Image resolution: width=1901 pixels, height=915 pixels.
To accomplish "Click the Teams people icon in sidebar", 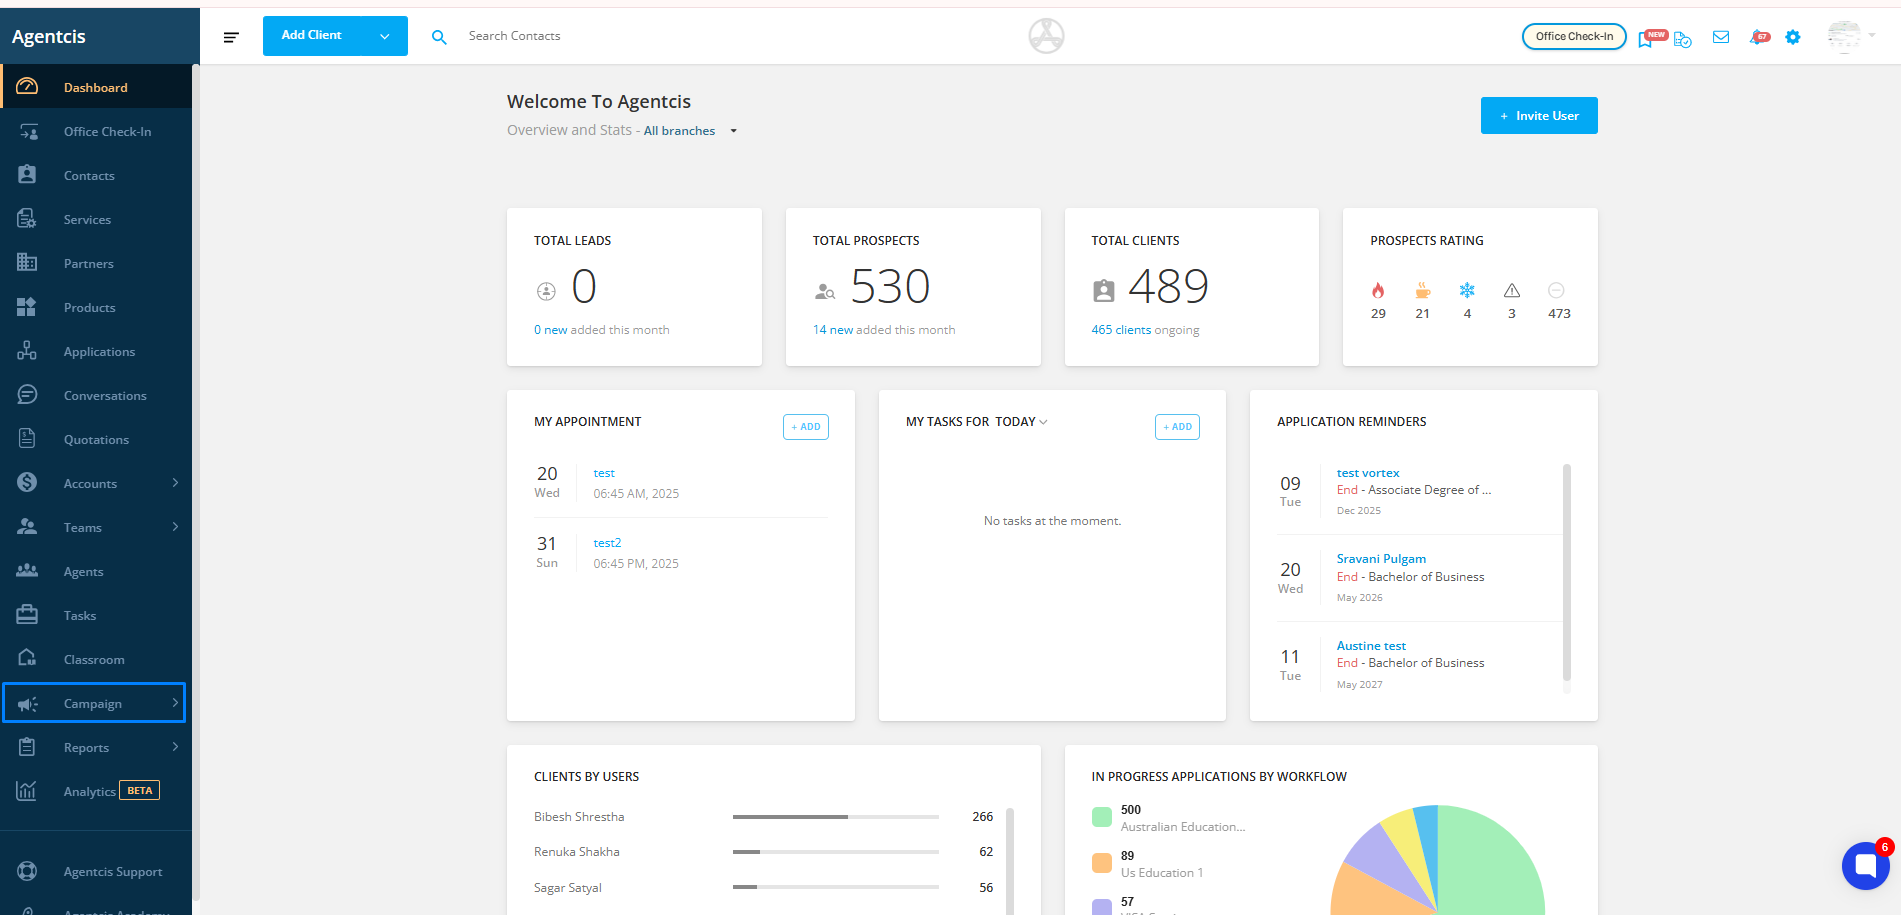I will (x=27, y=527).
